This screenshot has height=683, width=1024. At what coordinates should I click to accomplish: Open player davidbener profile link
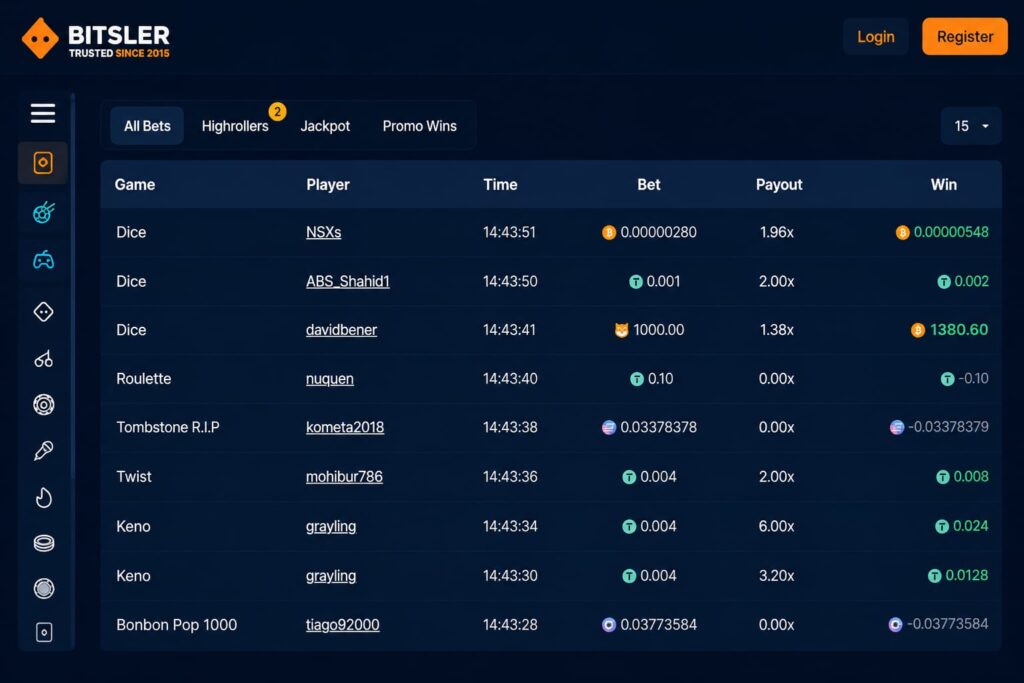pyautogui.click(x=341, y=330)
